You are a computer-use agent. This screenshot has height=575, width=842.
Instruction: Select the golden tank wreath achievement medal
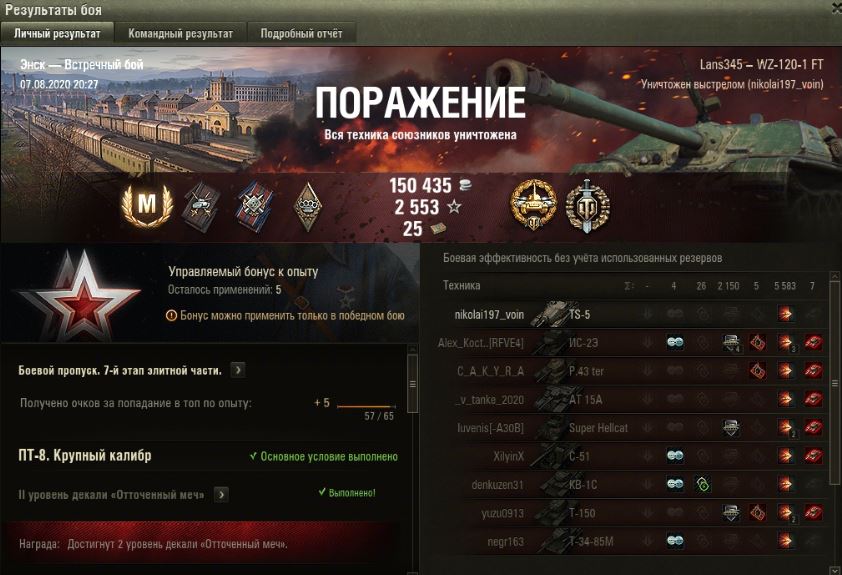click(533, 205)
